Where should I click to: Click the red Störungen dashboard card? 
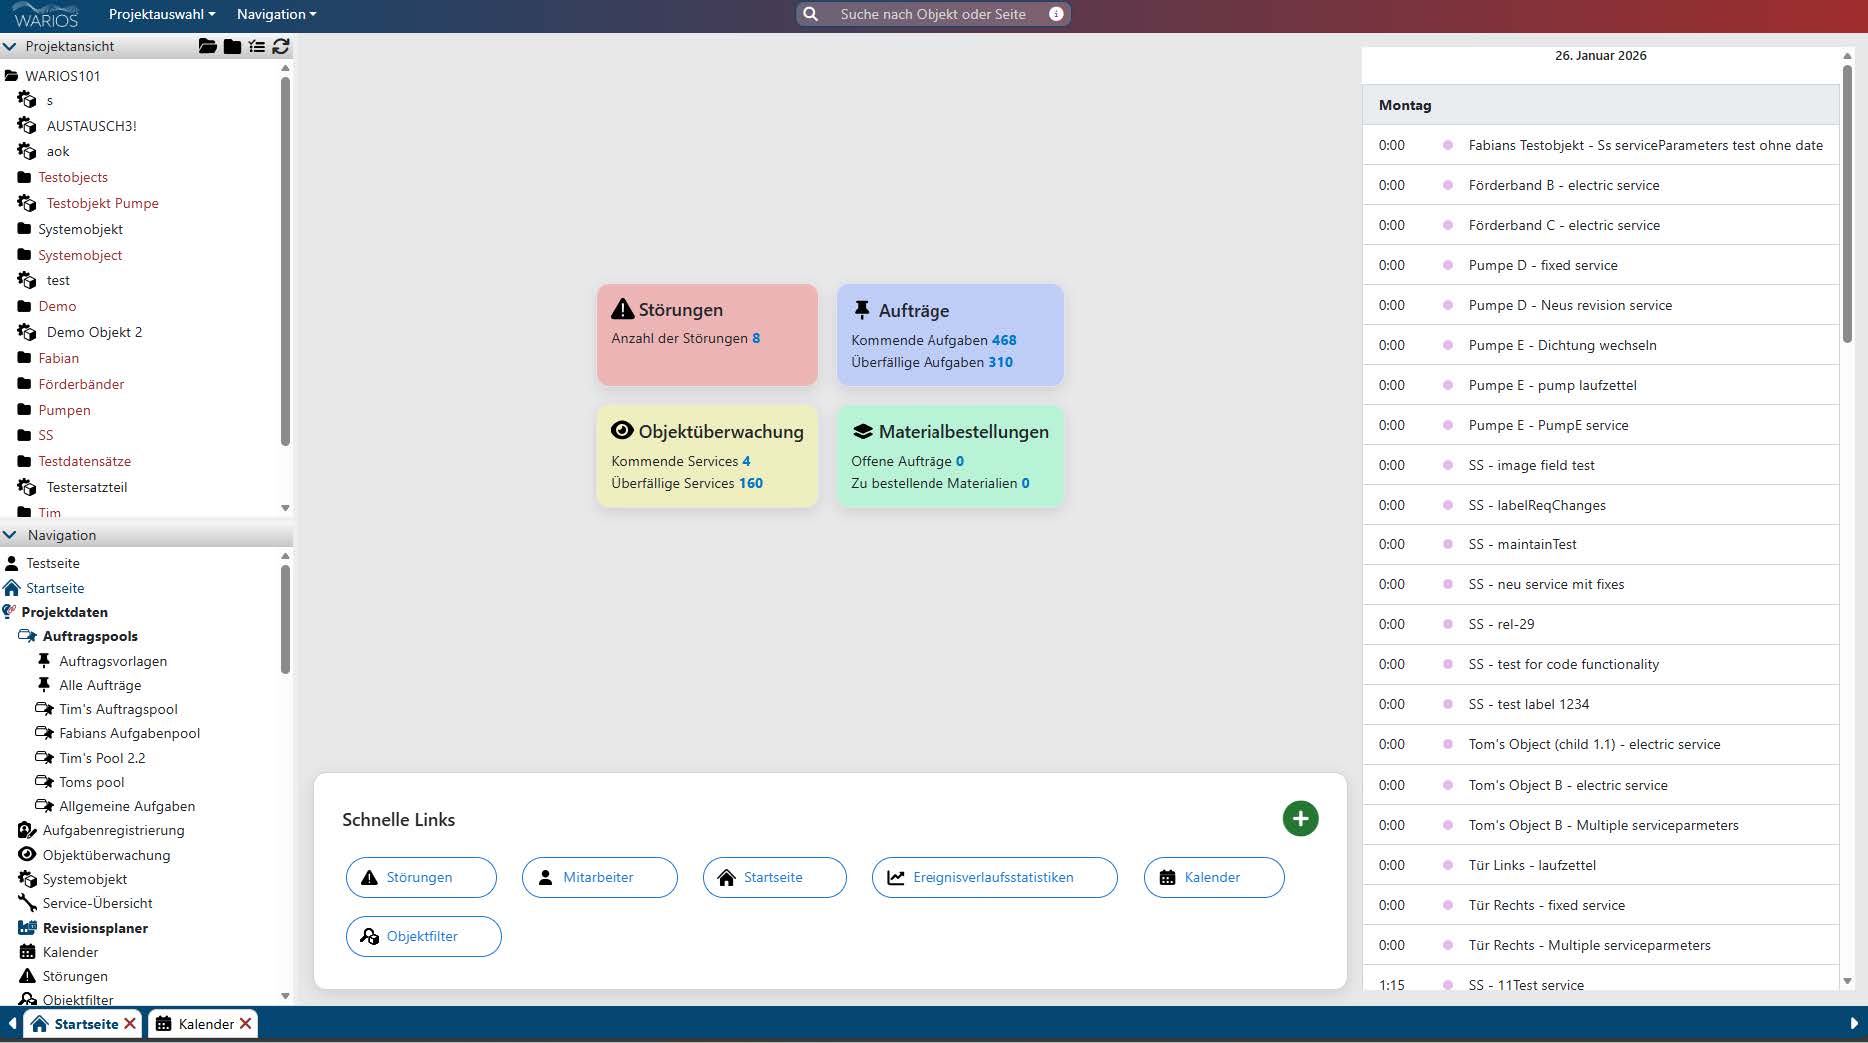click(x=707, y=334)
